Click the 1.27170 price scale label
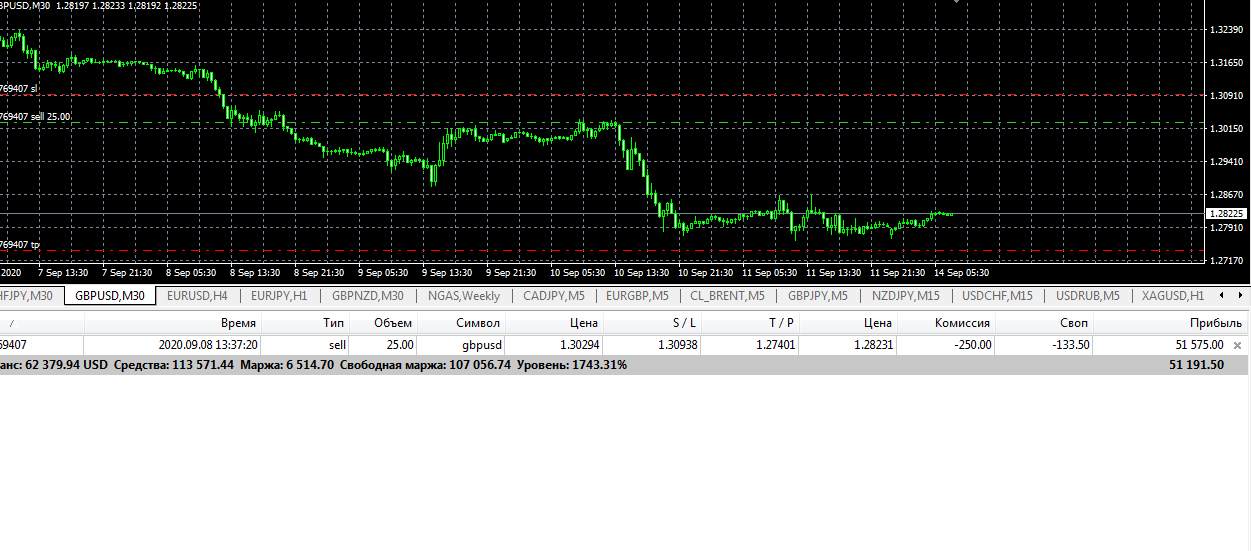 (1227, 260)
